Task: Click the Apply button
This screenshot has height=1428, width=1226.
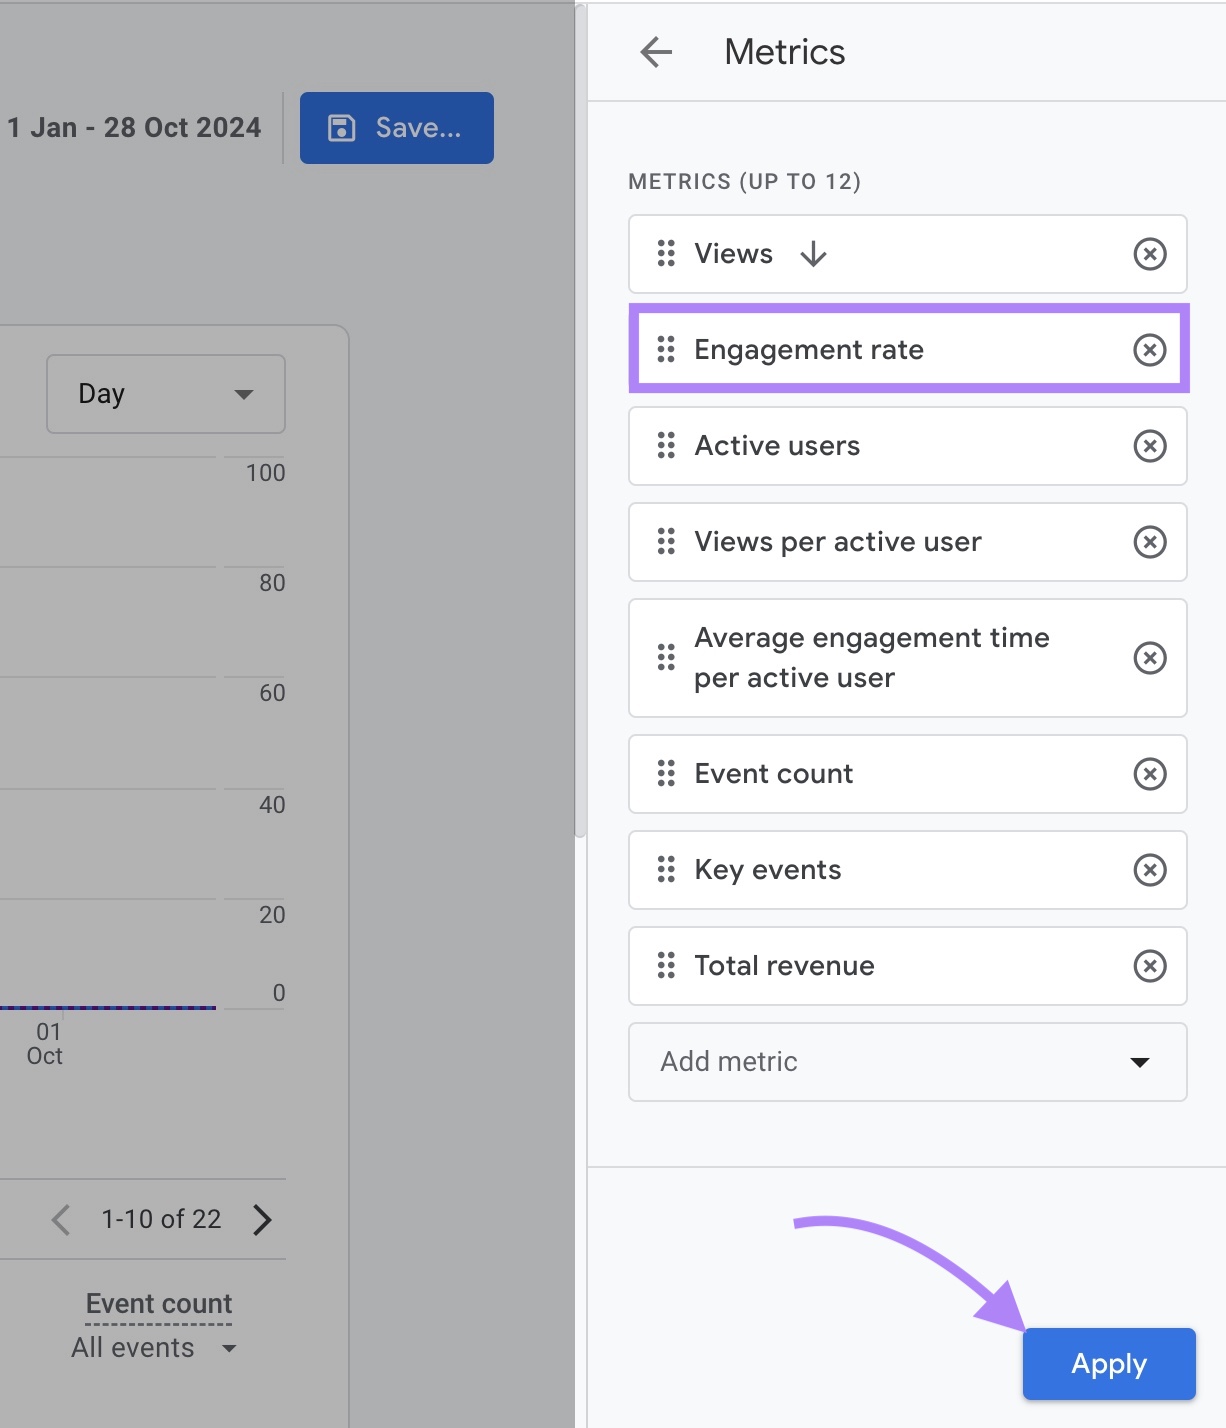Action: pyautogui.click(x=1108, y=1363)
